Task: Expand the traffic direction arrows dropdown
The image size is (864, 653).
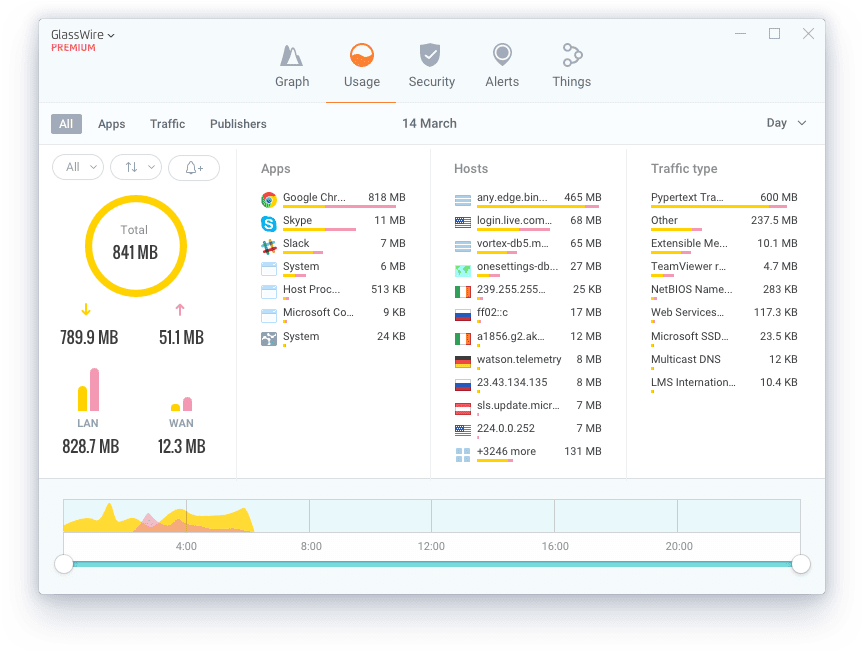Action: [x=136, y=168]
